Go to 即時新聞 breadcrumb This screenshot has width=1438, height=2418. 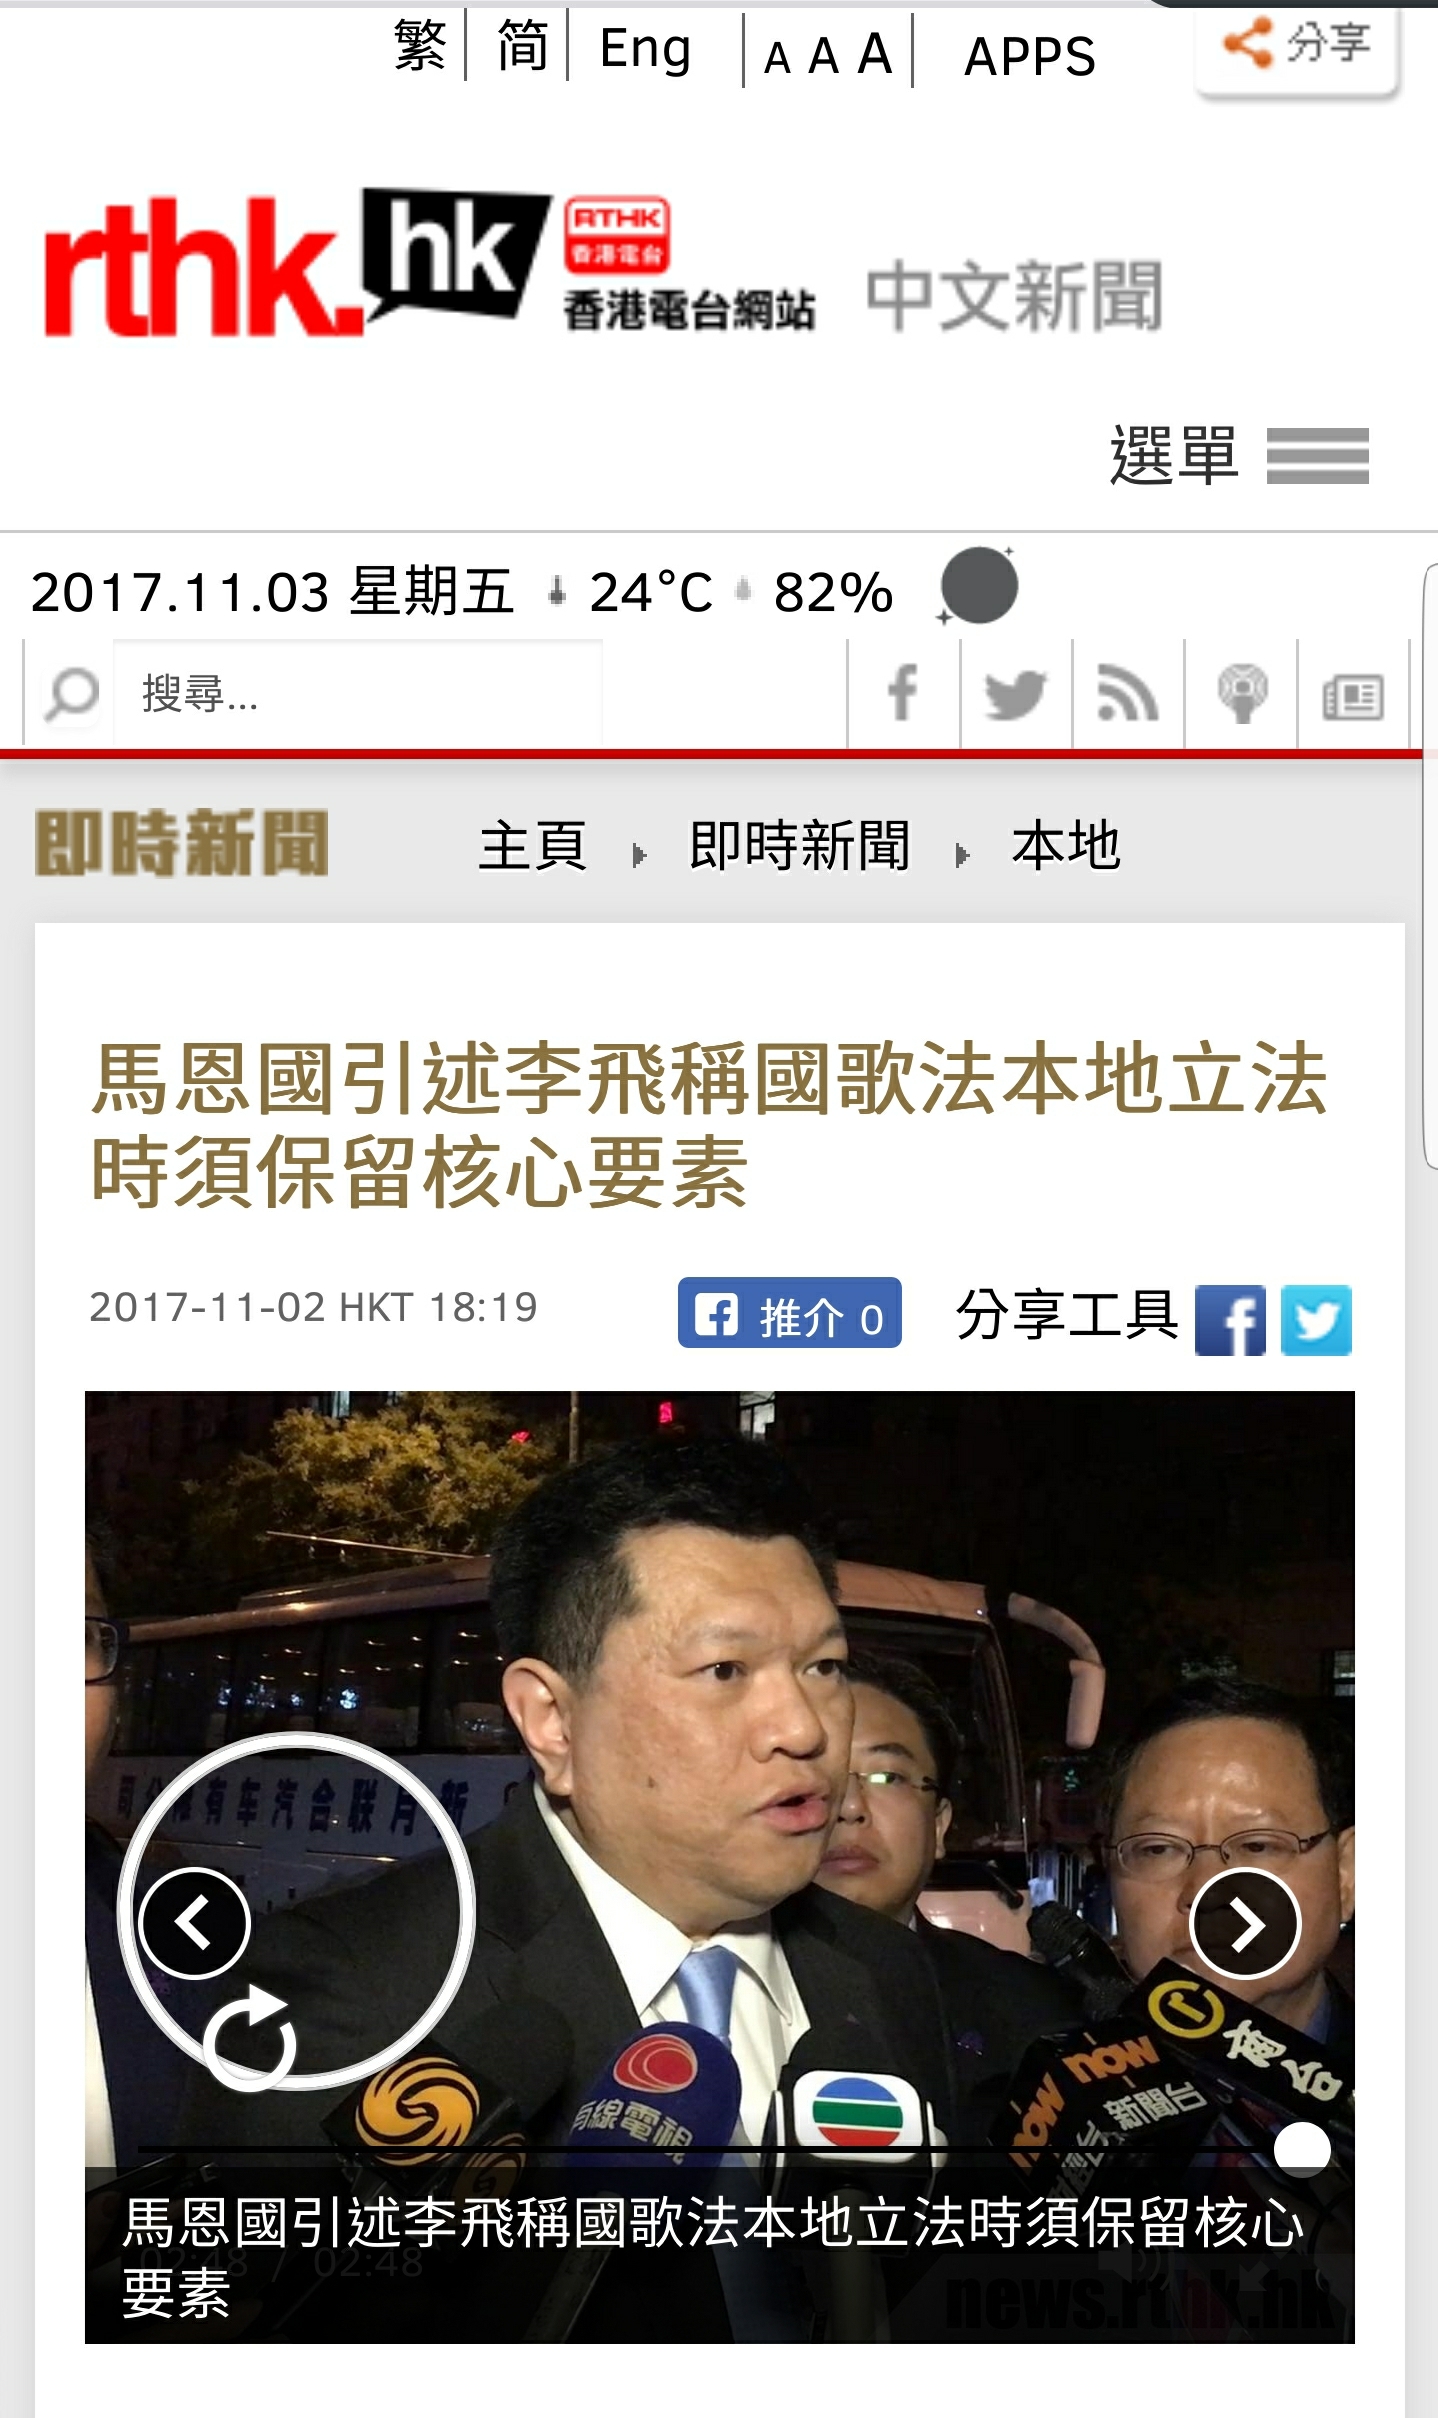click(x=800, y=846)
